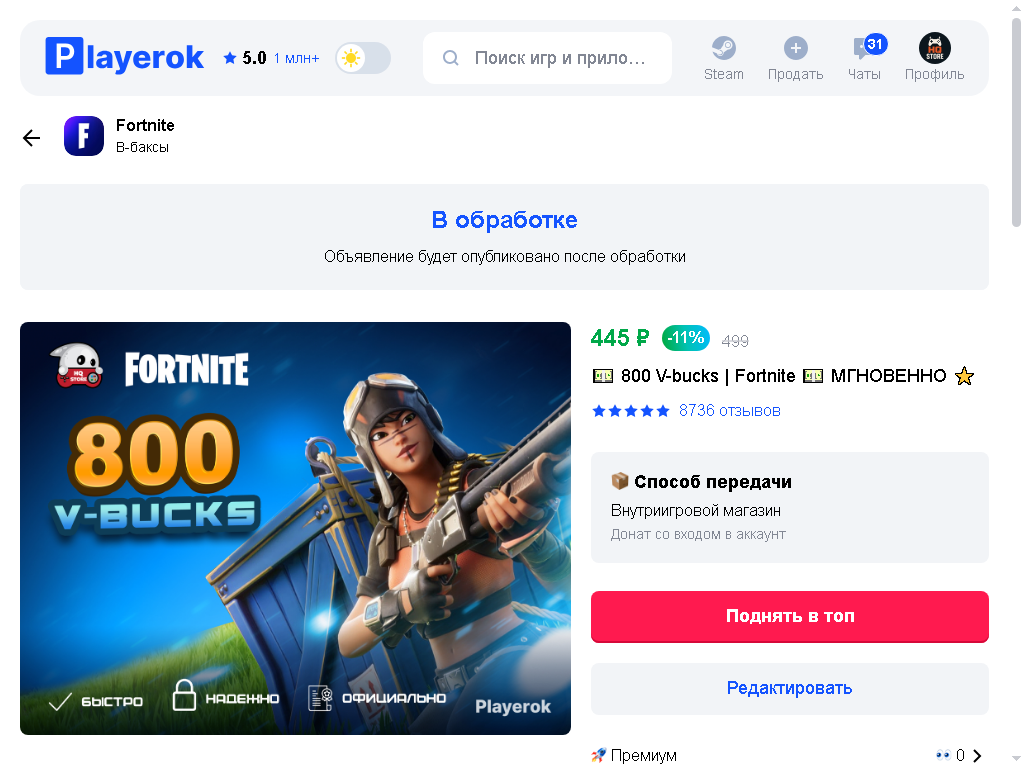1024x768 pixels.
Task: Click the 5.0 rating star in header
Action: pyautogui.click(x=230, y=58)
